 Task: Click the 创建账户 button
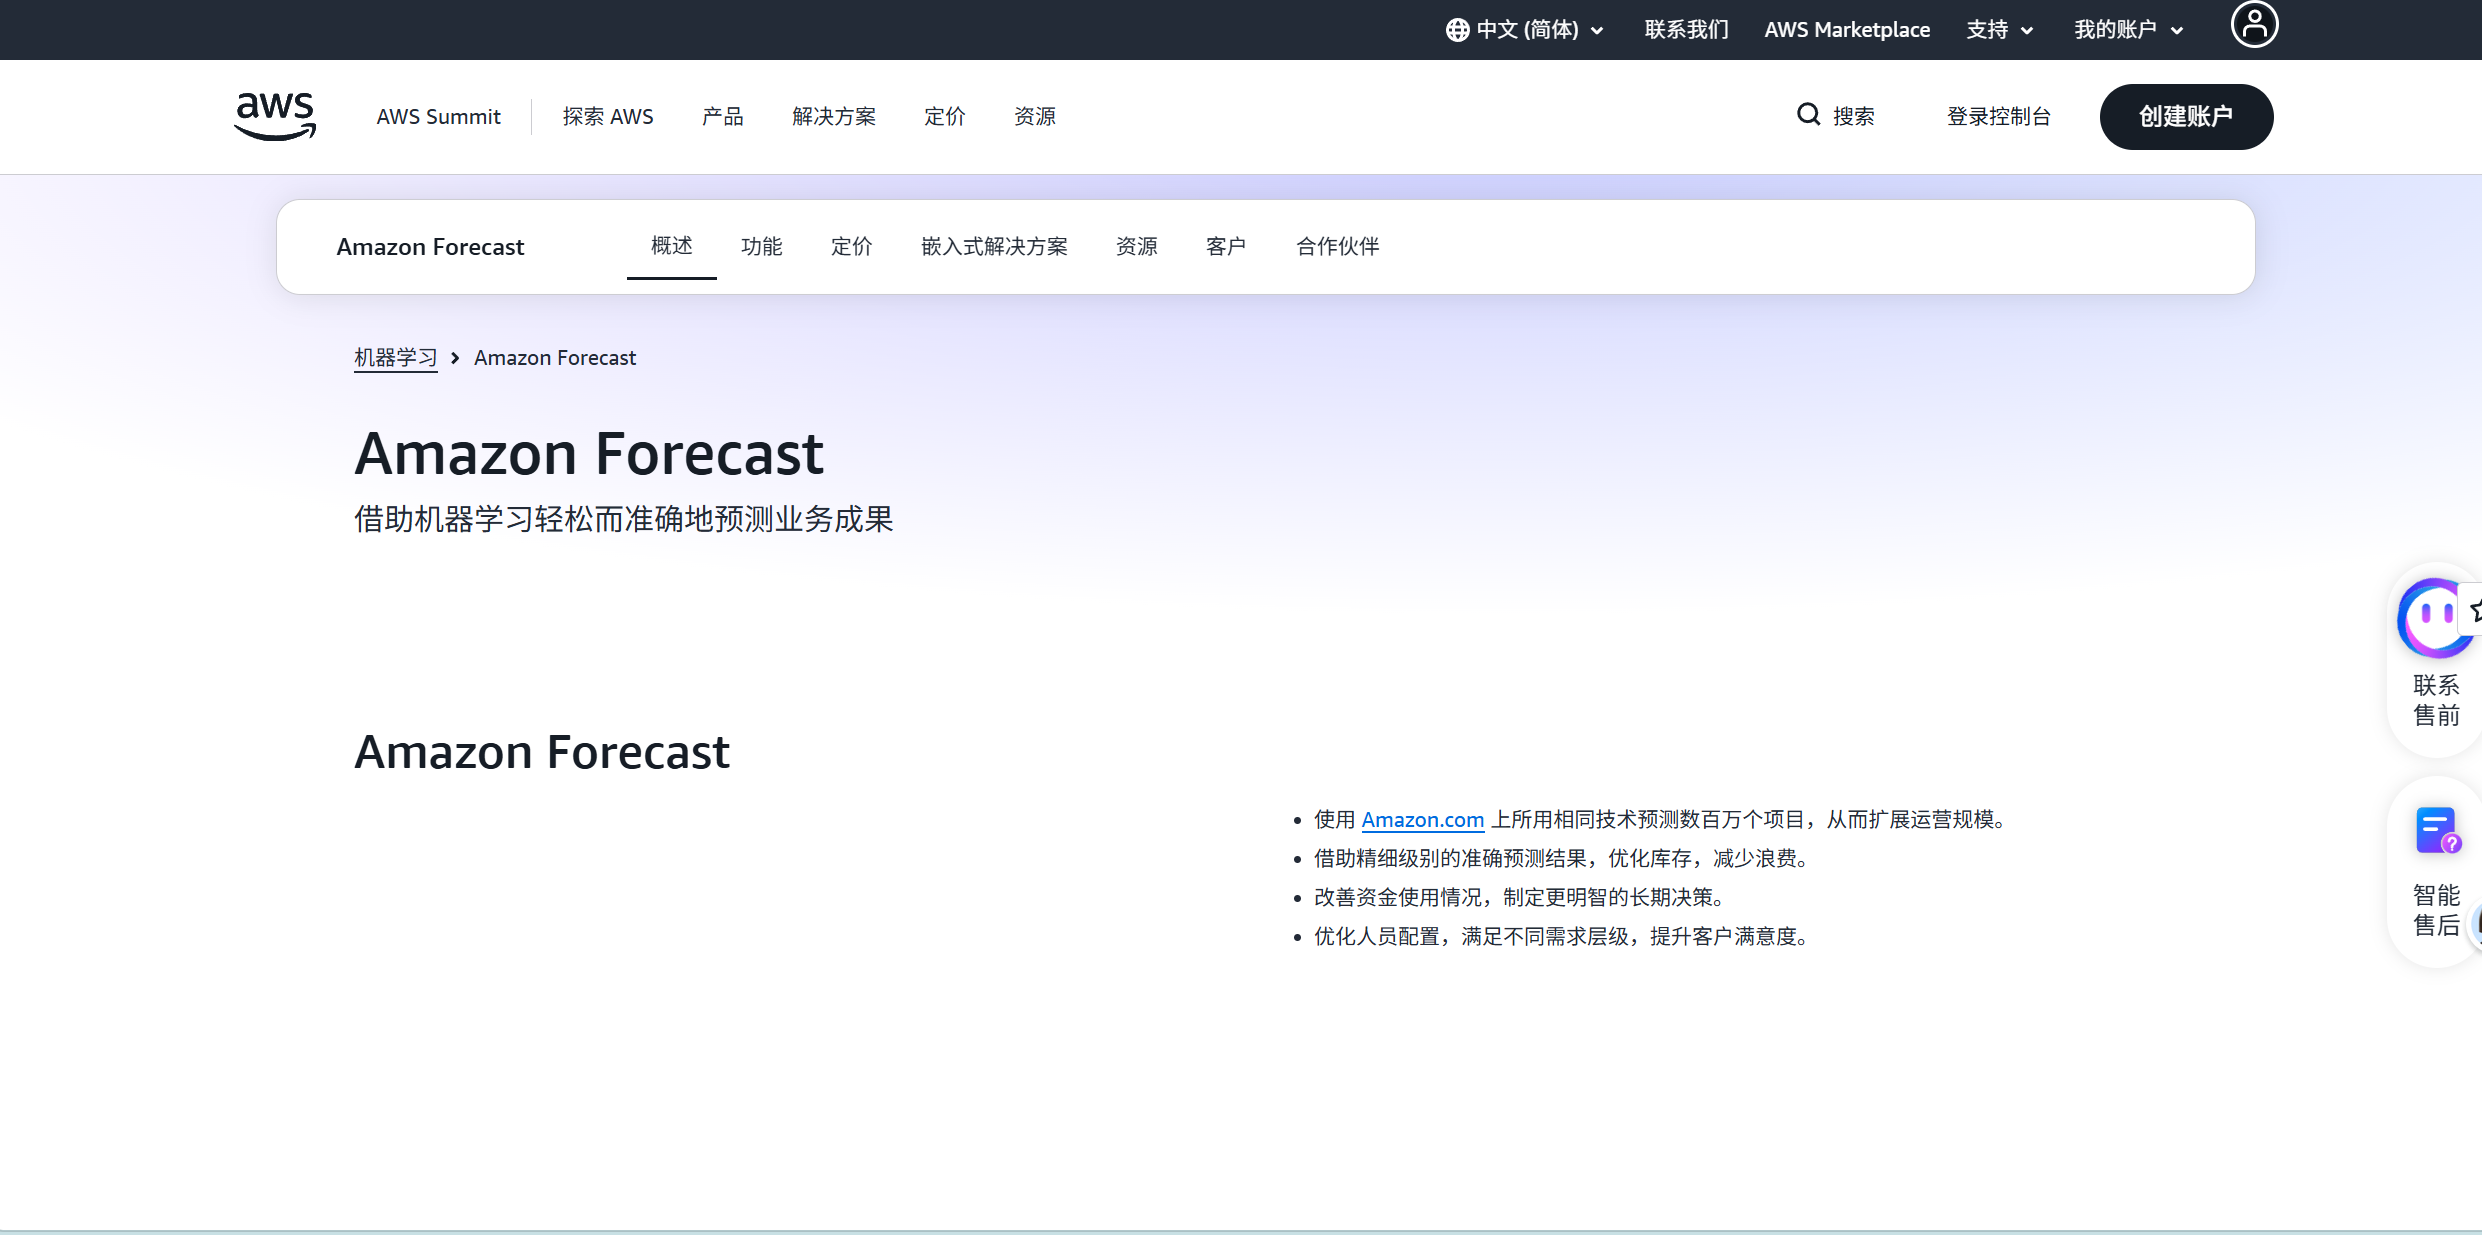[2186, 117]
